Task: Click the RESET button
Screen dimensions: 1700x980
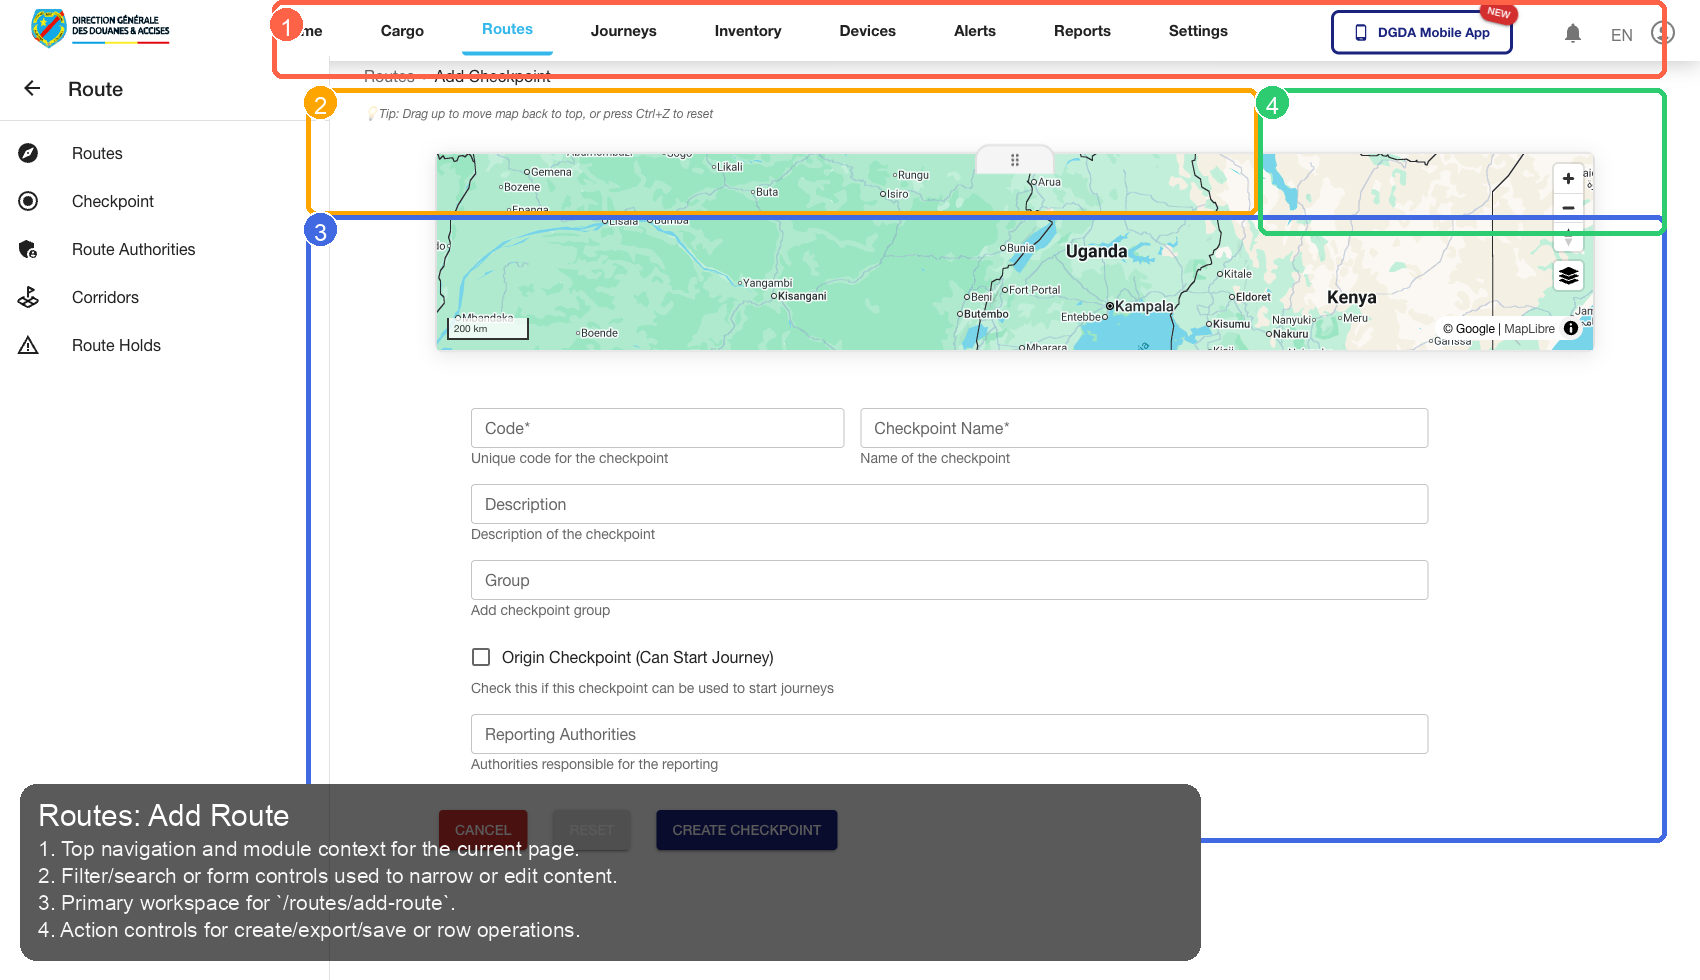Action: click(591, 829)
